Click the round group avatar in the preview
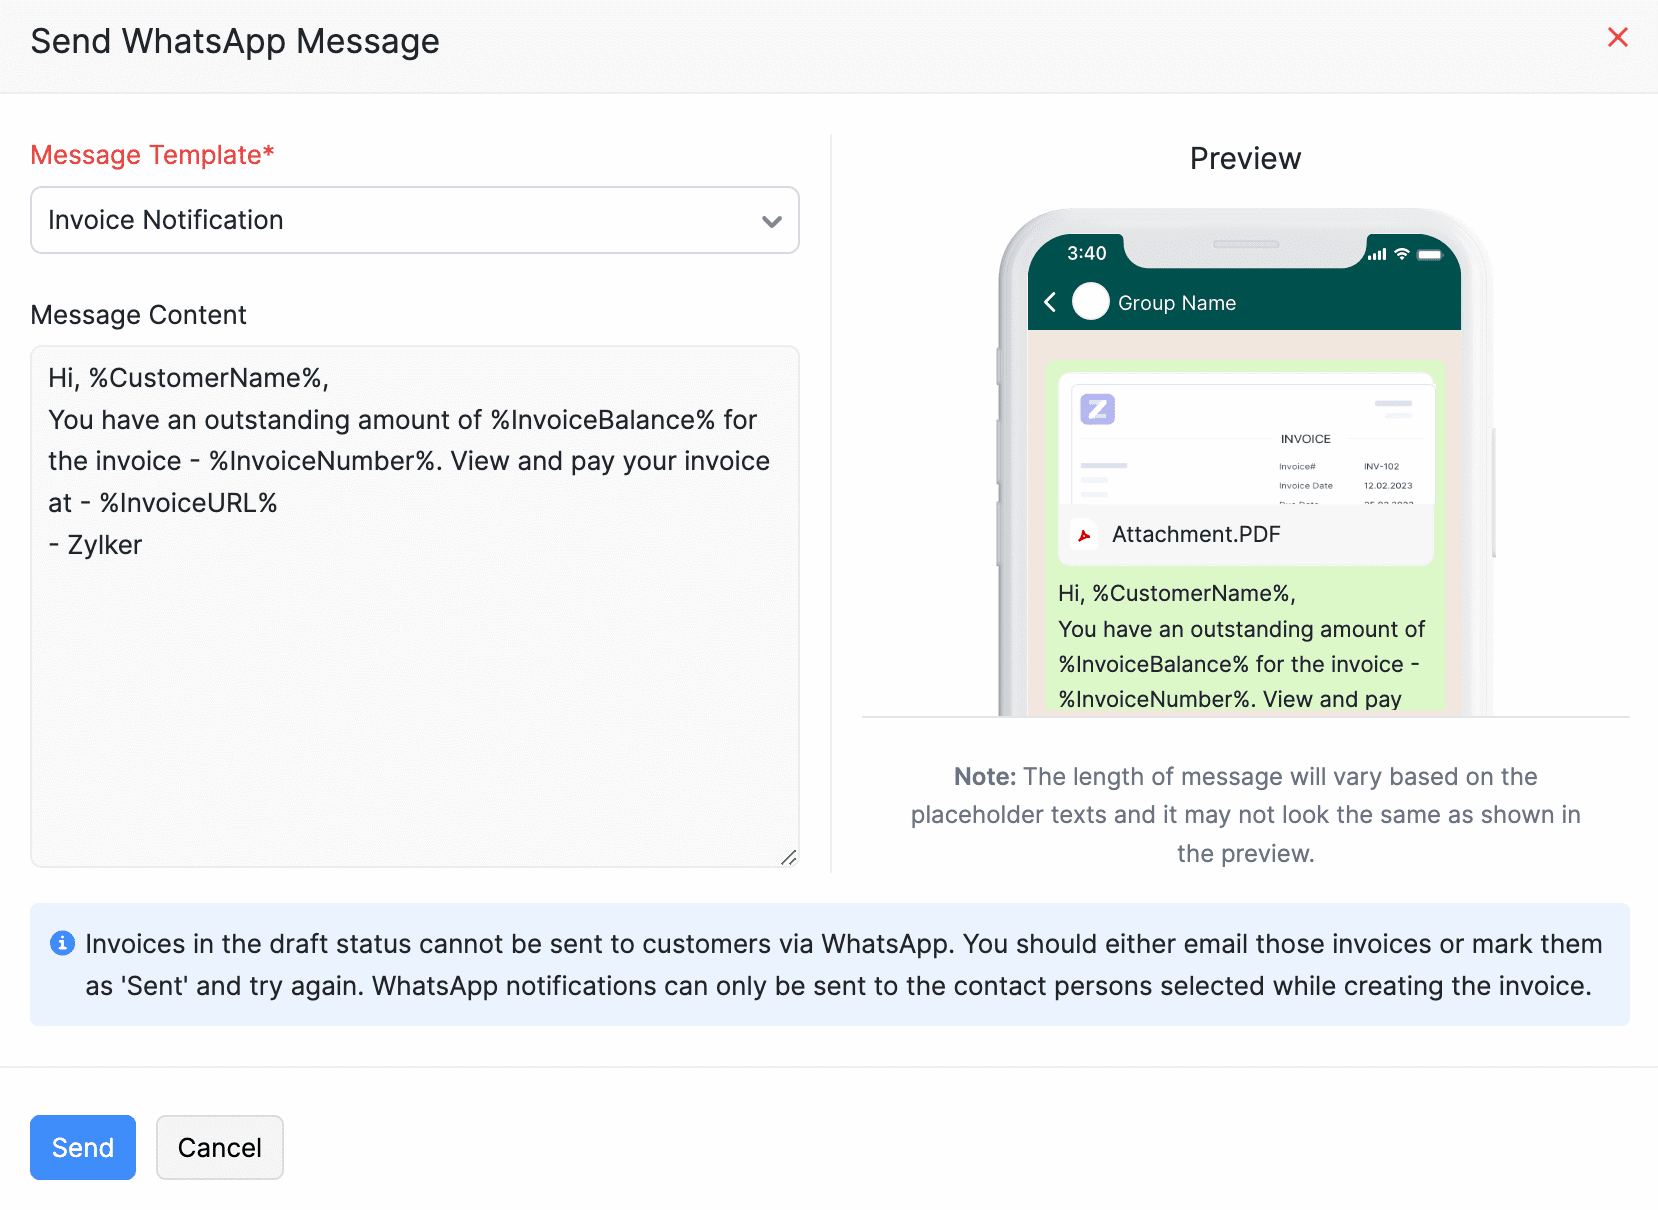 pyautogui.click(x=1090, y=301)
